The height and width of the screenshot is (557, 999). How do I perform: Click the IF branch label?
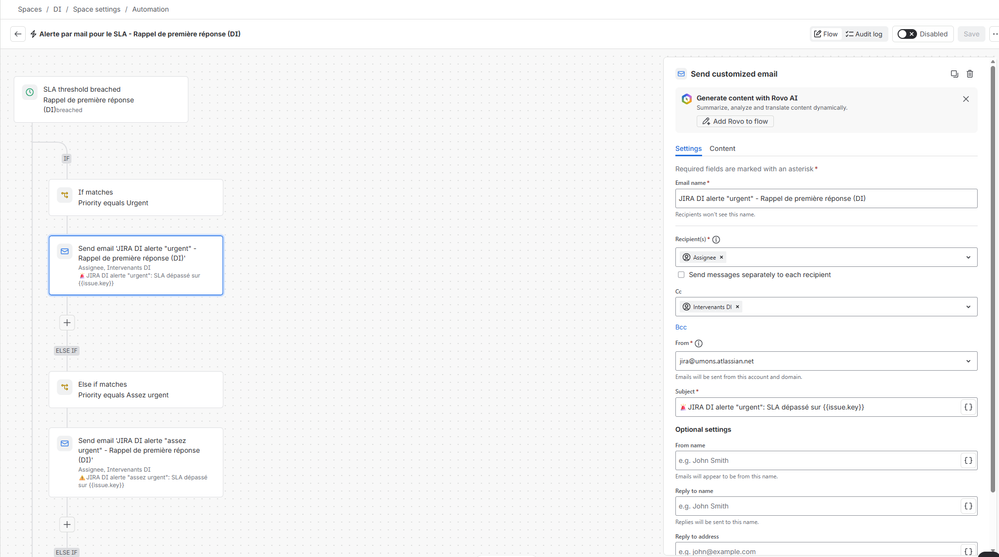coord(66,158)
